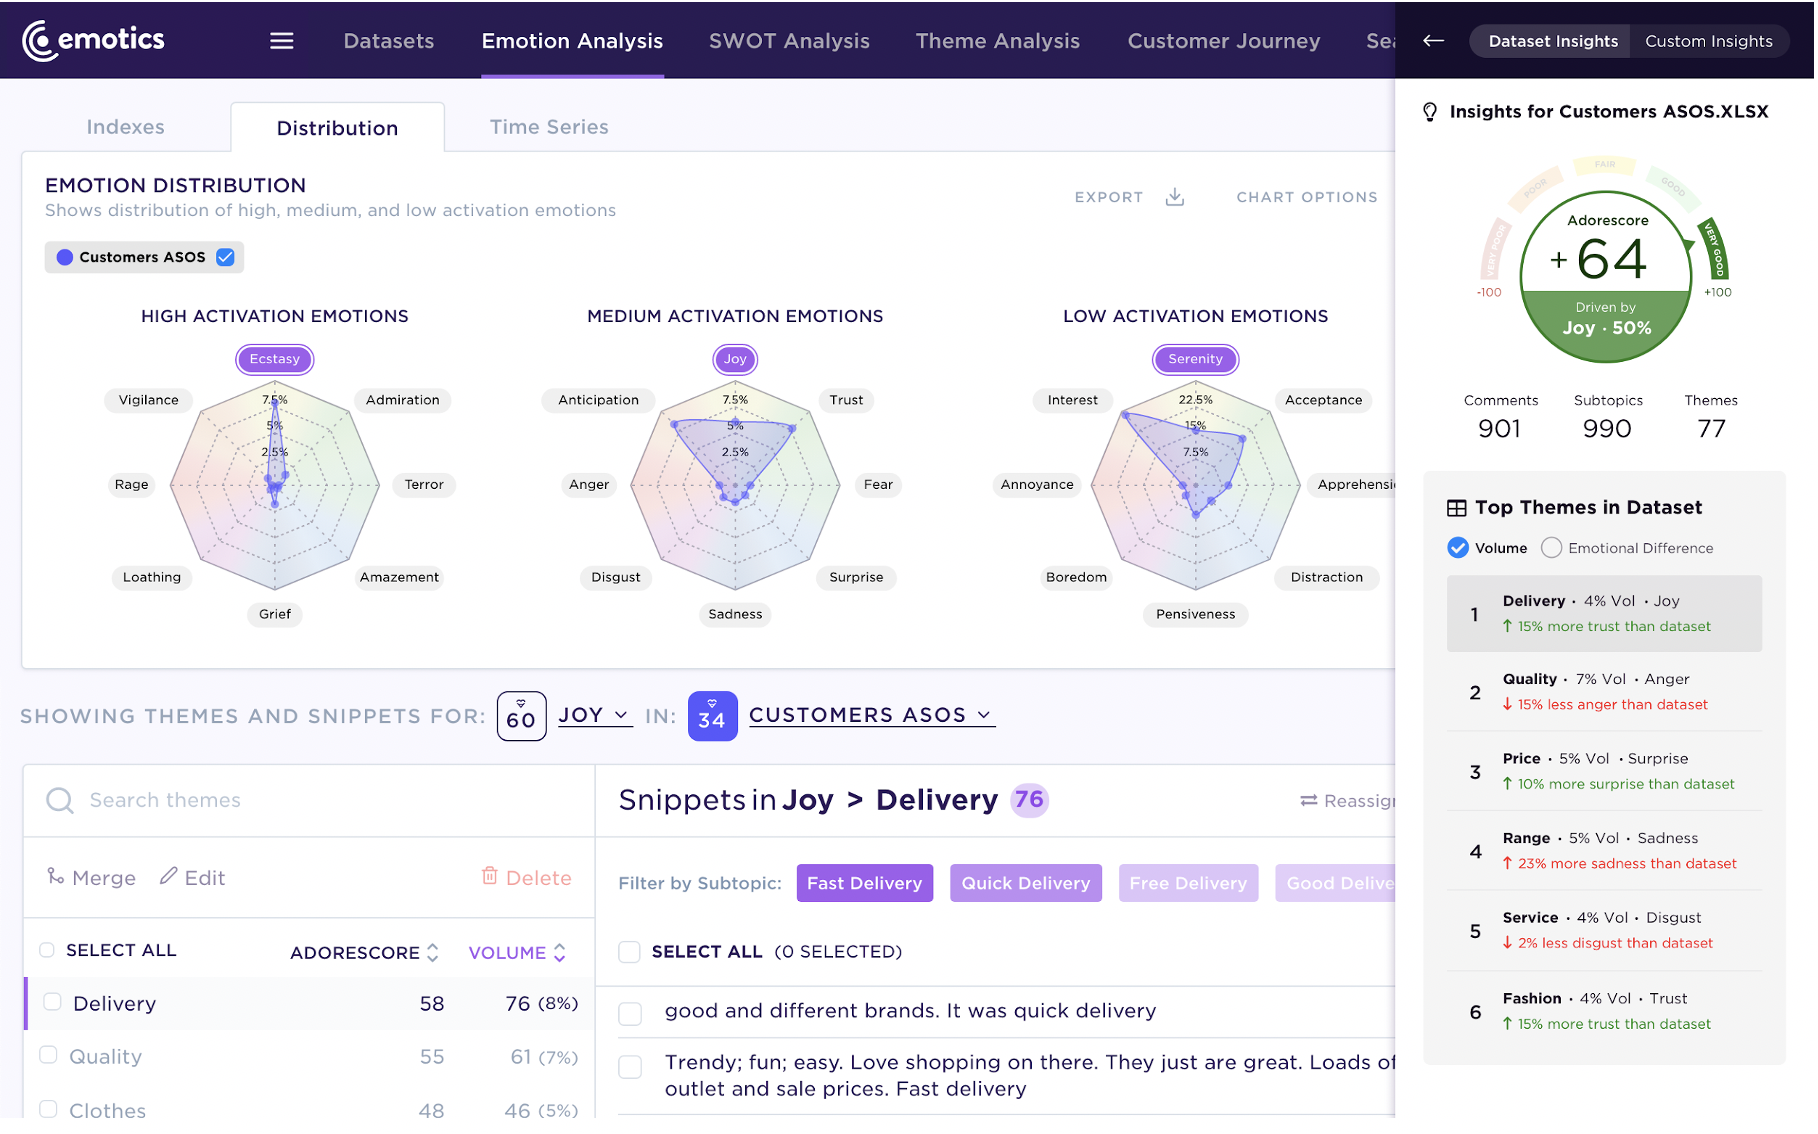The height and width of the screenshot is (1134, 1818).
Task: Click the Admiration emotion label
Action: pyautogui.click(x=403, y=400)
